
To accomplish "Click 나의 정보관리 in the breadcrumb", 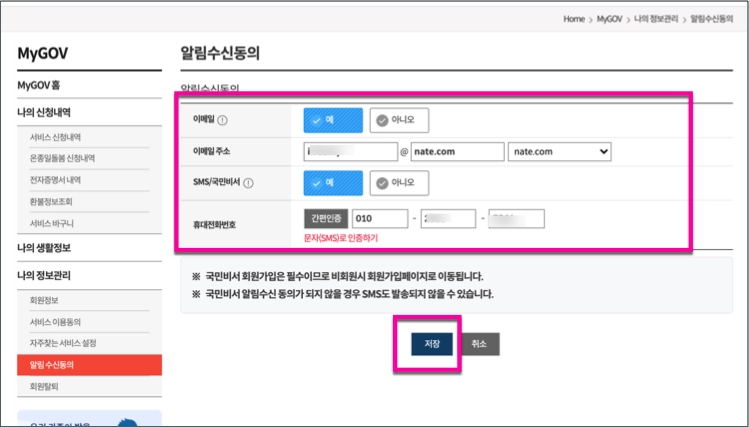I will [656, 19].
